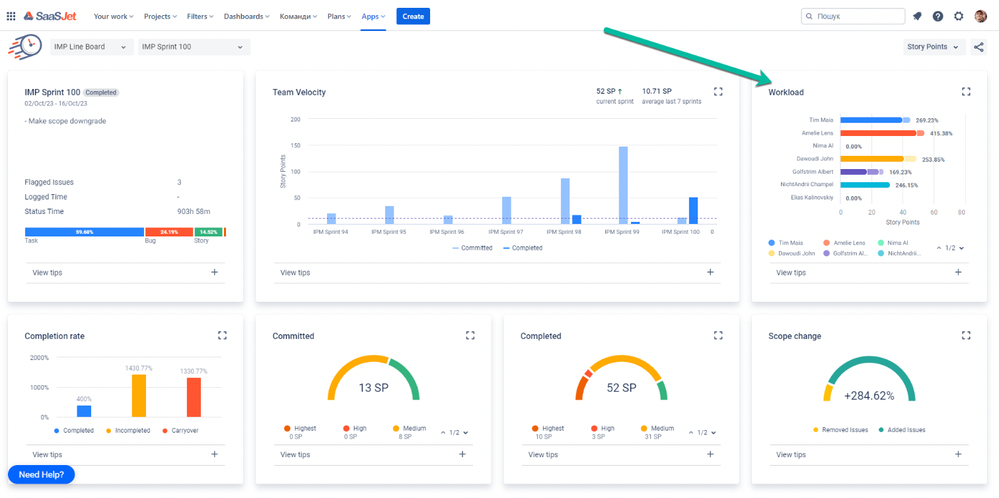999x498 pixels.
Task: Open the Story Points dropdown
Action: click(x=933, y=47)
